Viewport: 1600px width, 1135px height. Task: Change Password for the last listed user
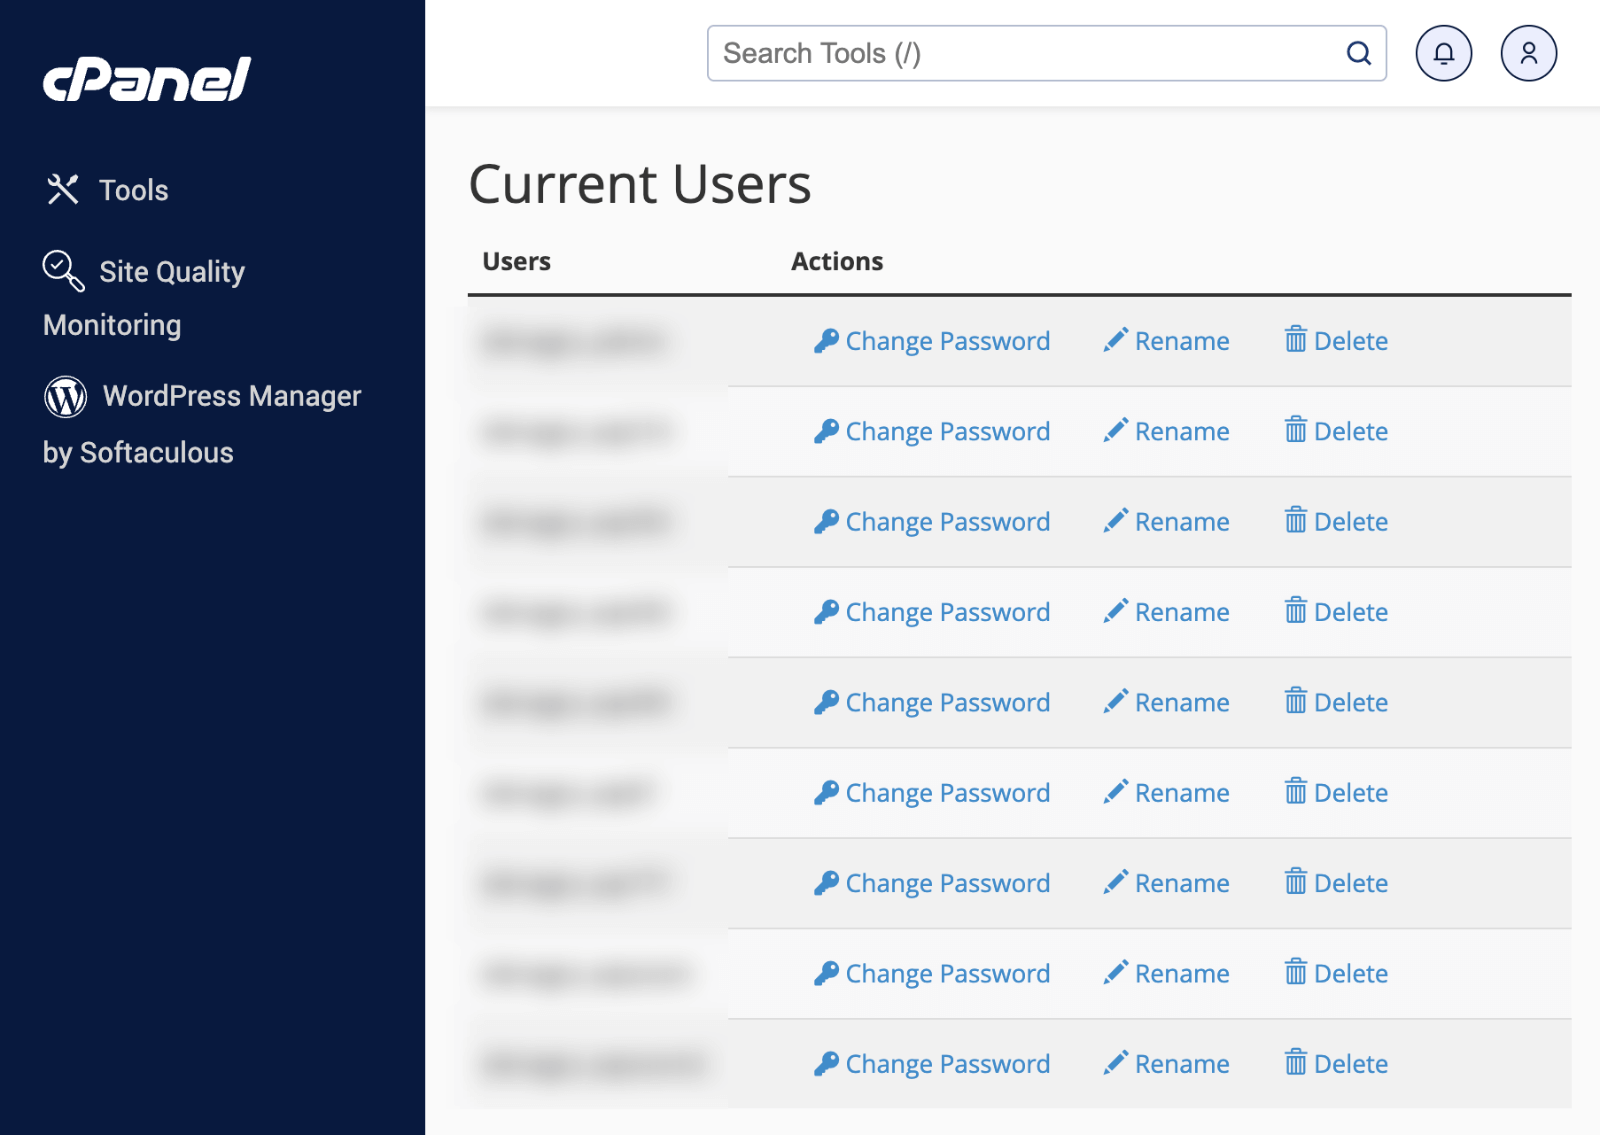pos(946,1063)
